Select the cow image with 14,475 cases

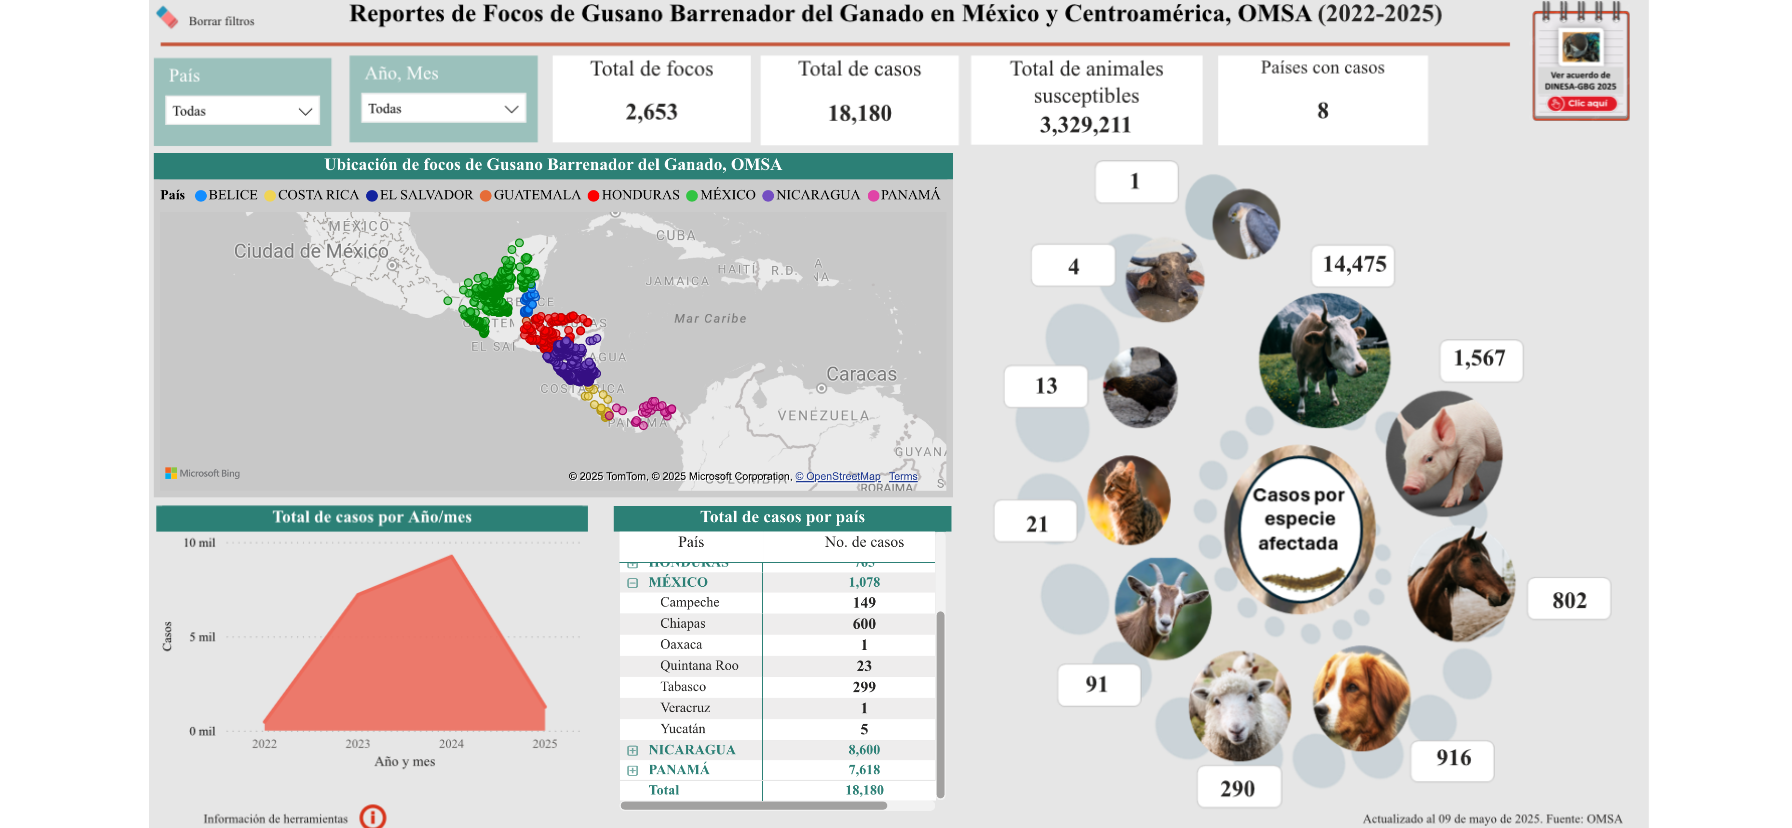click(1324, 361)
